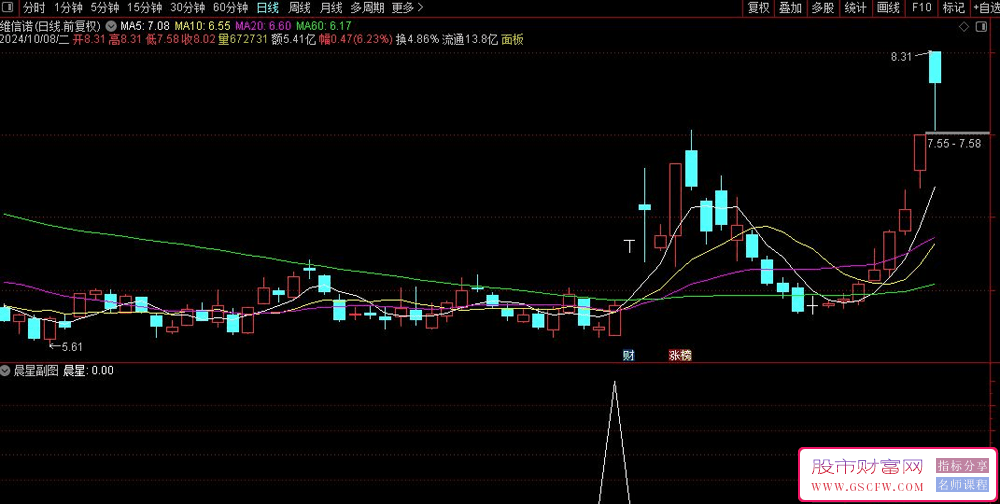This screenshot has width=1000, height=504.
Task: Open the F10 company info button
Action: click(922, 8)
